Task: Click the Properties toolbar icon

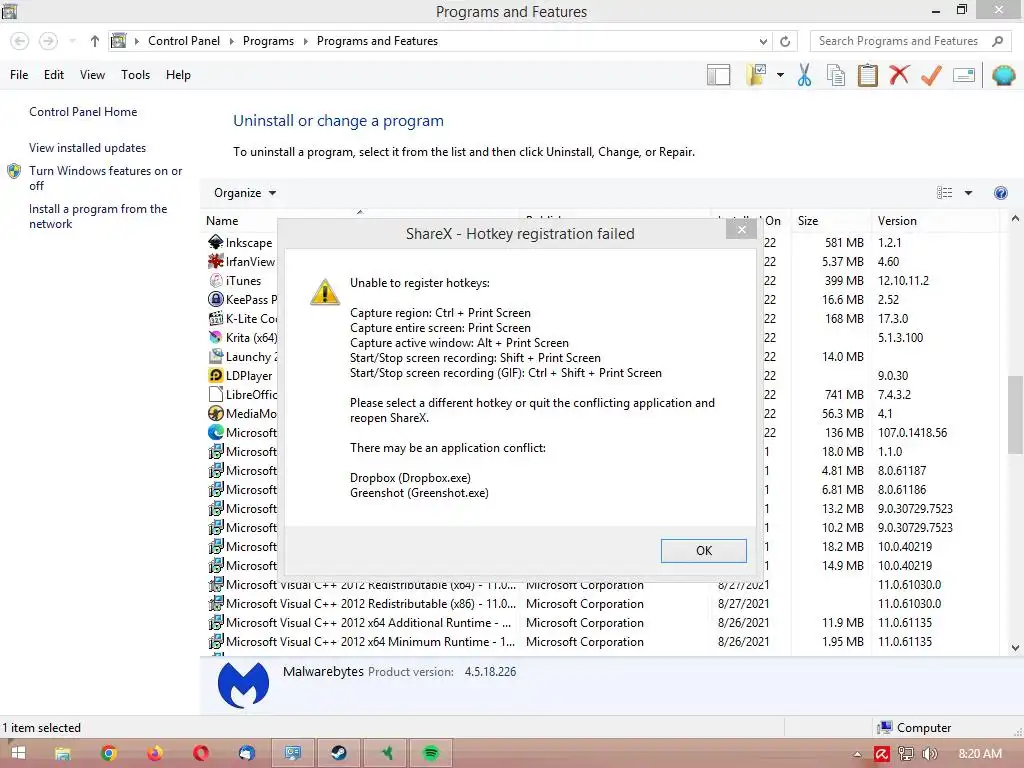Action: (964, 75)
